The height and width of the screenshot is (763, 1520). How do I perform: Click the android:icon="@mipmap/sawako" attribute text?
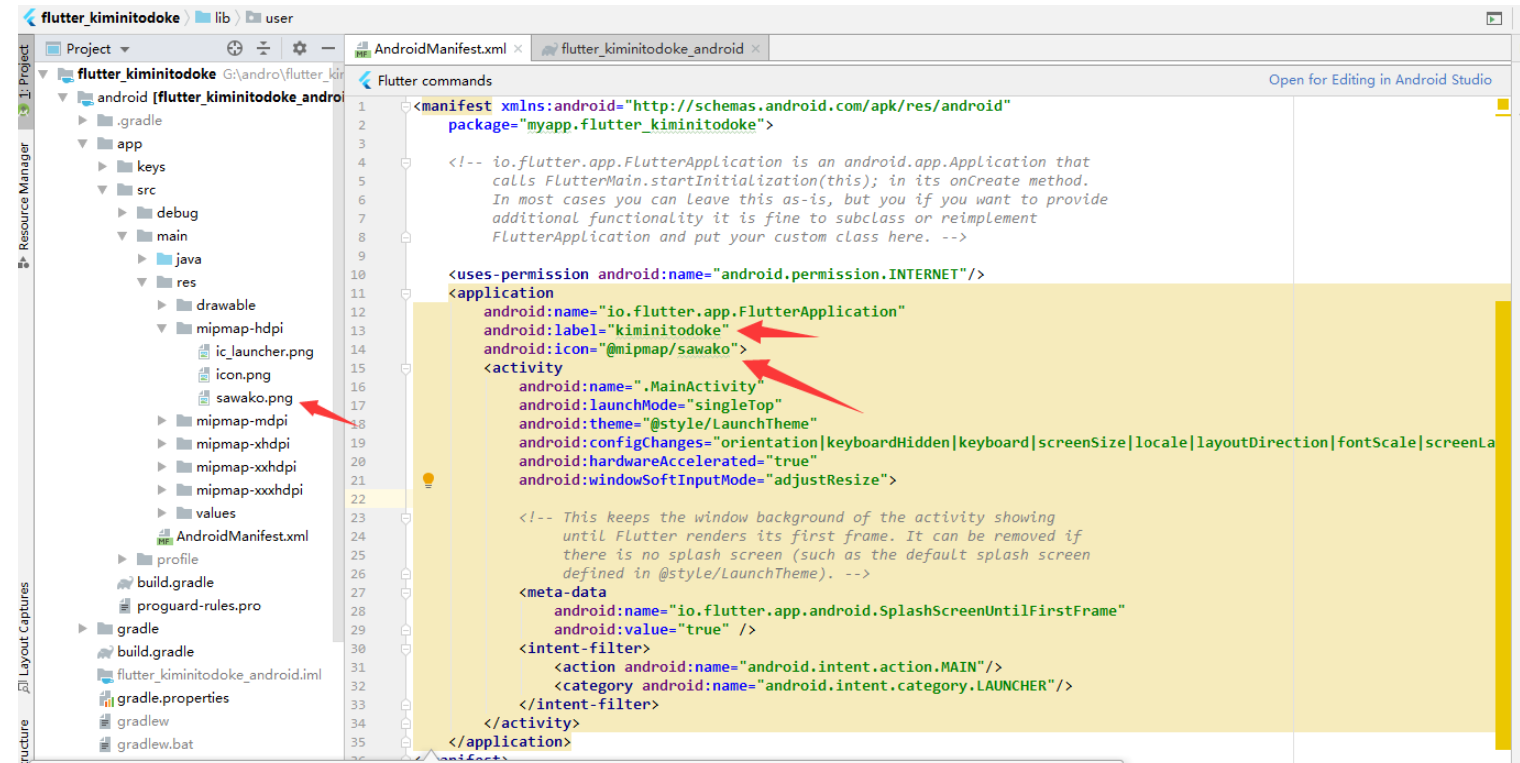pos(611,349)
